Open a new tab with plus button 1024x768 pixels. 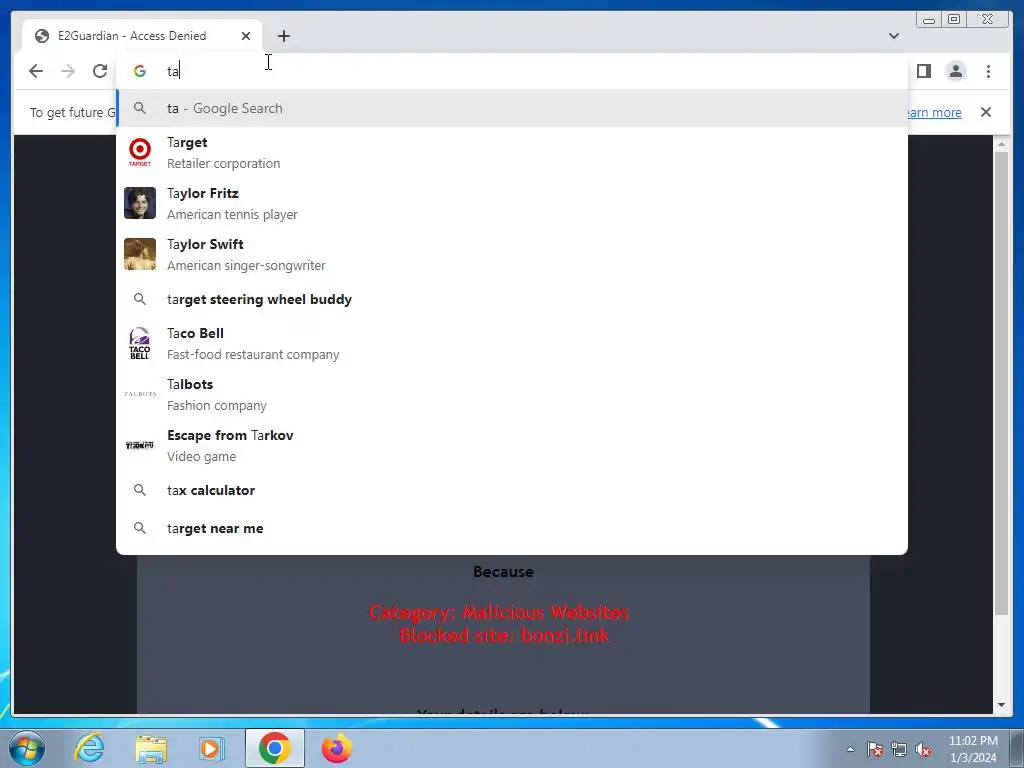[x=283, y=36]
